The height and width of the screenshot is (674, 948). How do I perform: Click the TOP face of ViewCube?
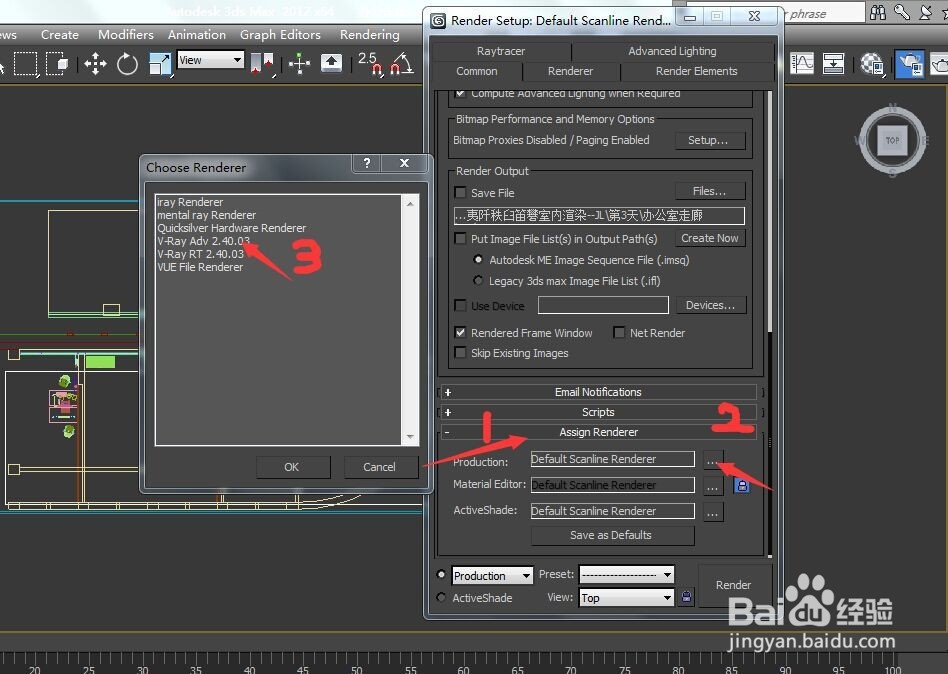(892, 140)
